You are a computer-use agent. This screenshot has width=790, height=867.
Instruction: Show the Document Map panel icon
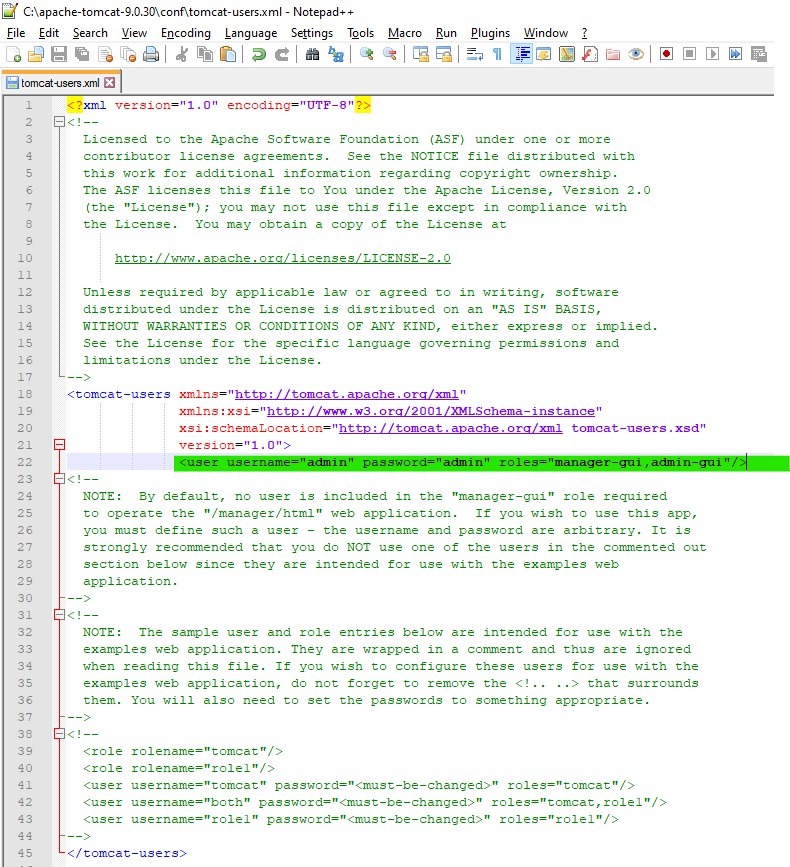coord(567,54)
